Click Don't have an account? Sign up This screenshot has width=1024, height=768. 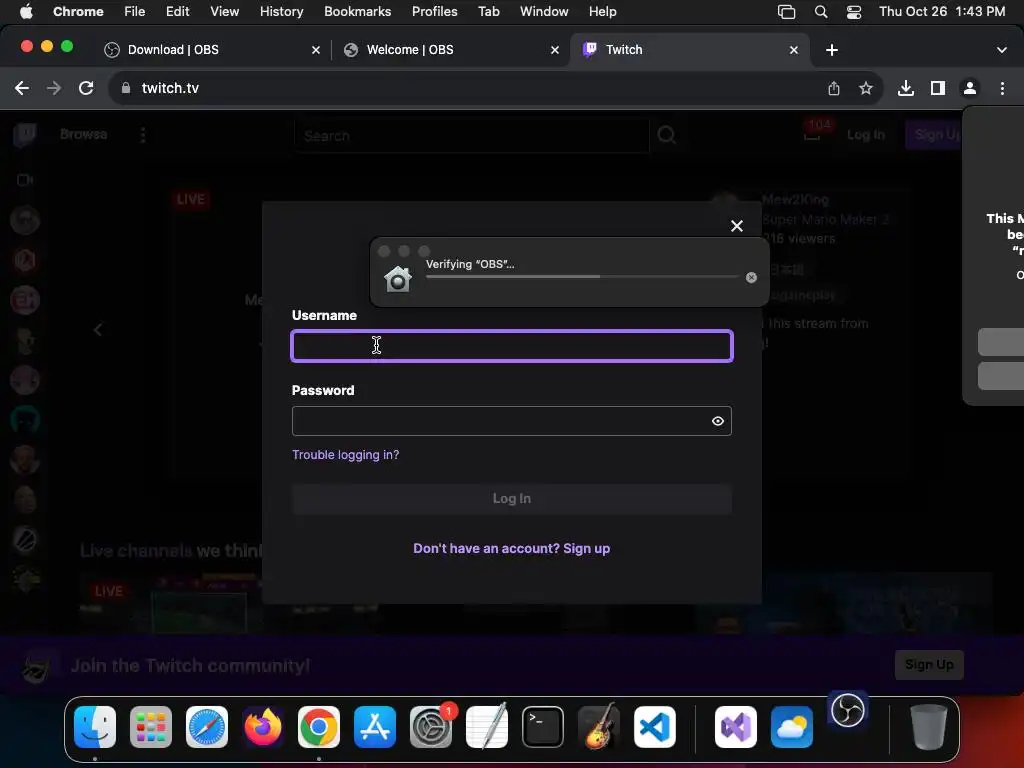point(511,549)
